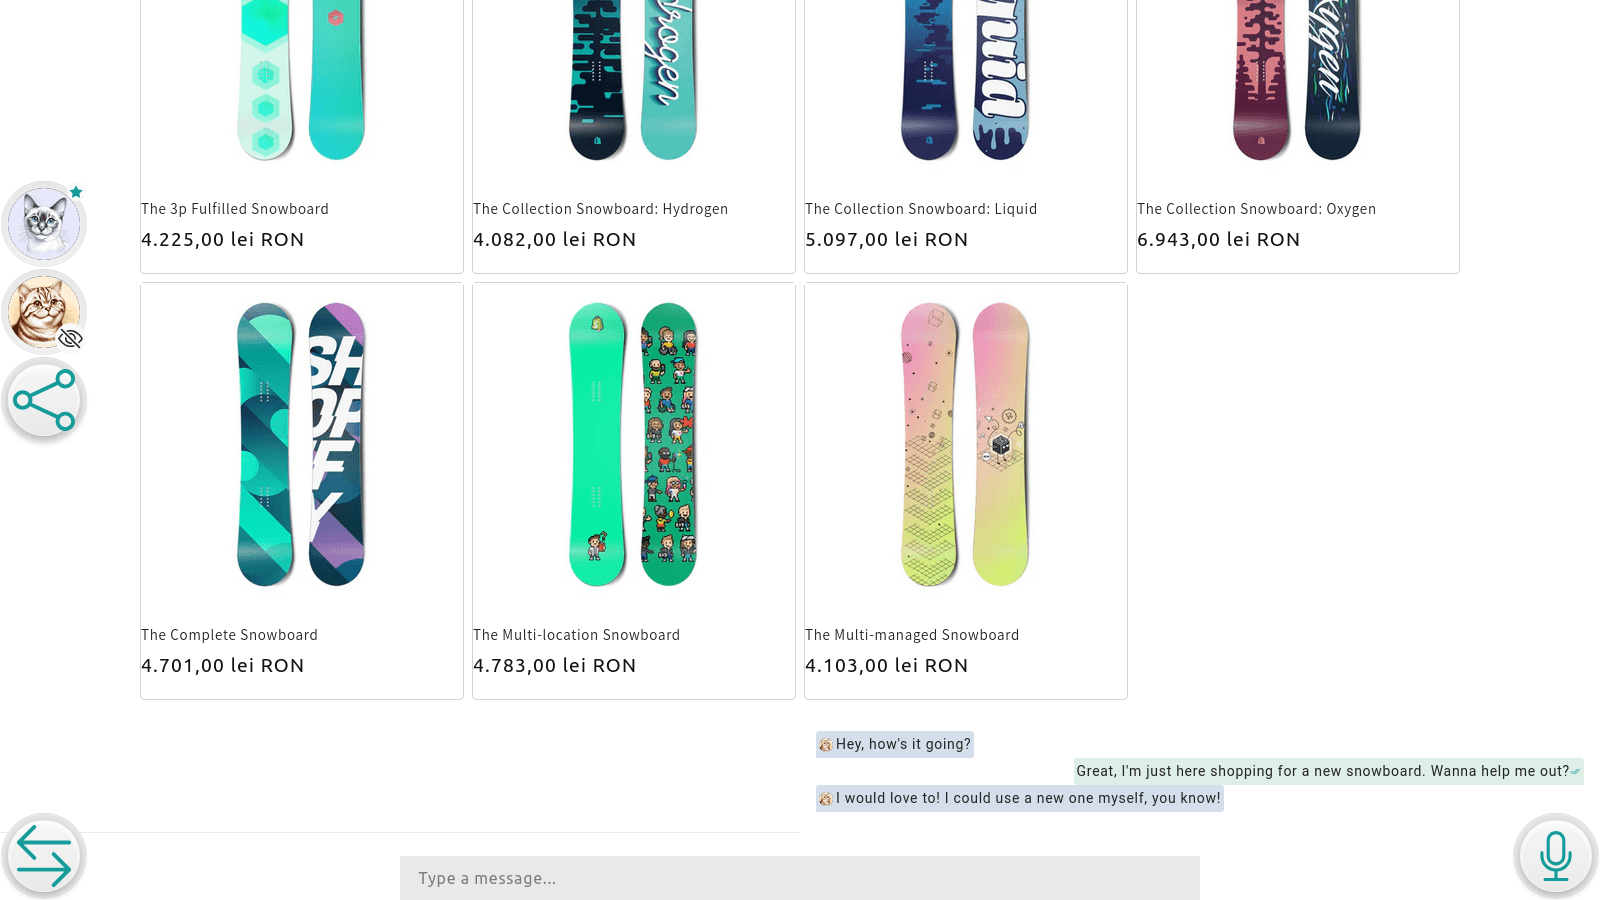The image size is (1600, 900).
Task: Click the robot emoji in the greeting message
Action: point(826,744)
